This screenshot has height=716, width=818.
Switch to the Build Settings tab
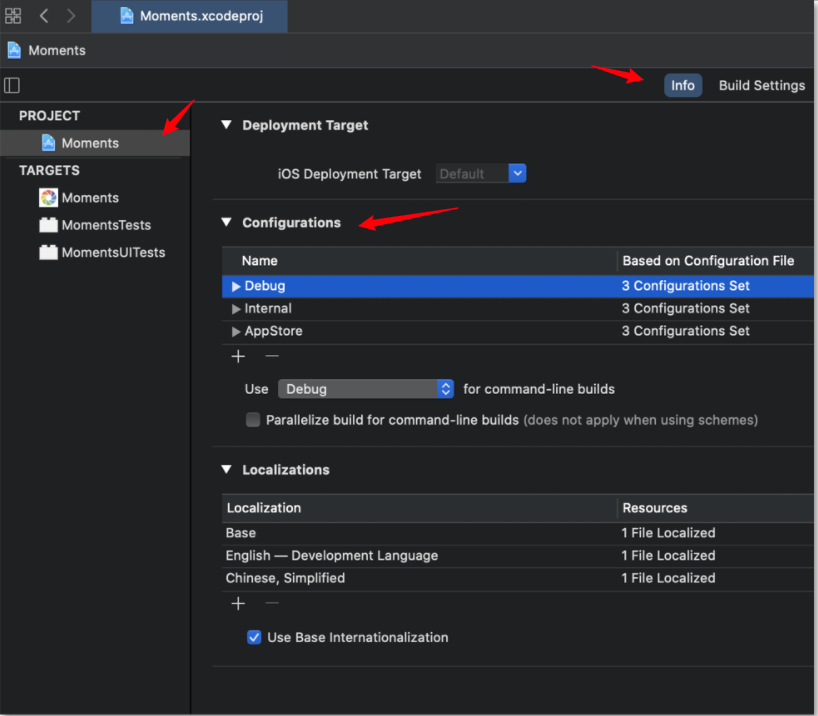761,85
